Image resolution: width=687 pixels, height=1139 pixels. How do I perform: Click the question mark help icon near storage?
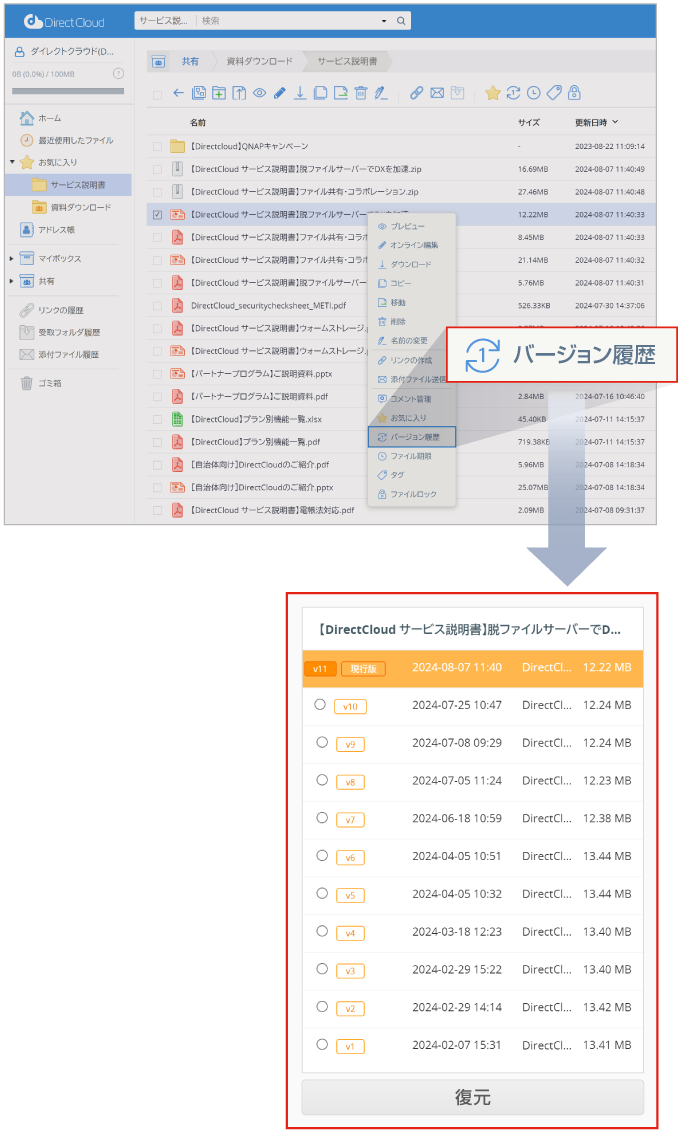118,73
